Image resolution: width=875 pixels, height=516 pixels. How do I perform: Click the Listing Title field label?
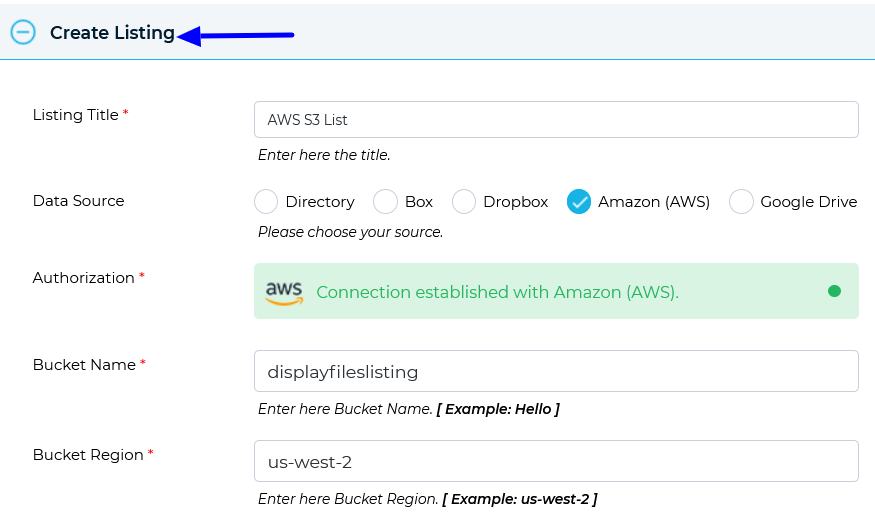coord(75,115)
